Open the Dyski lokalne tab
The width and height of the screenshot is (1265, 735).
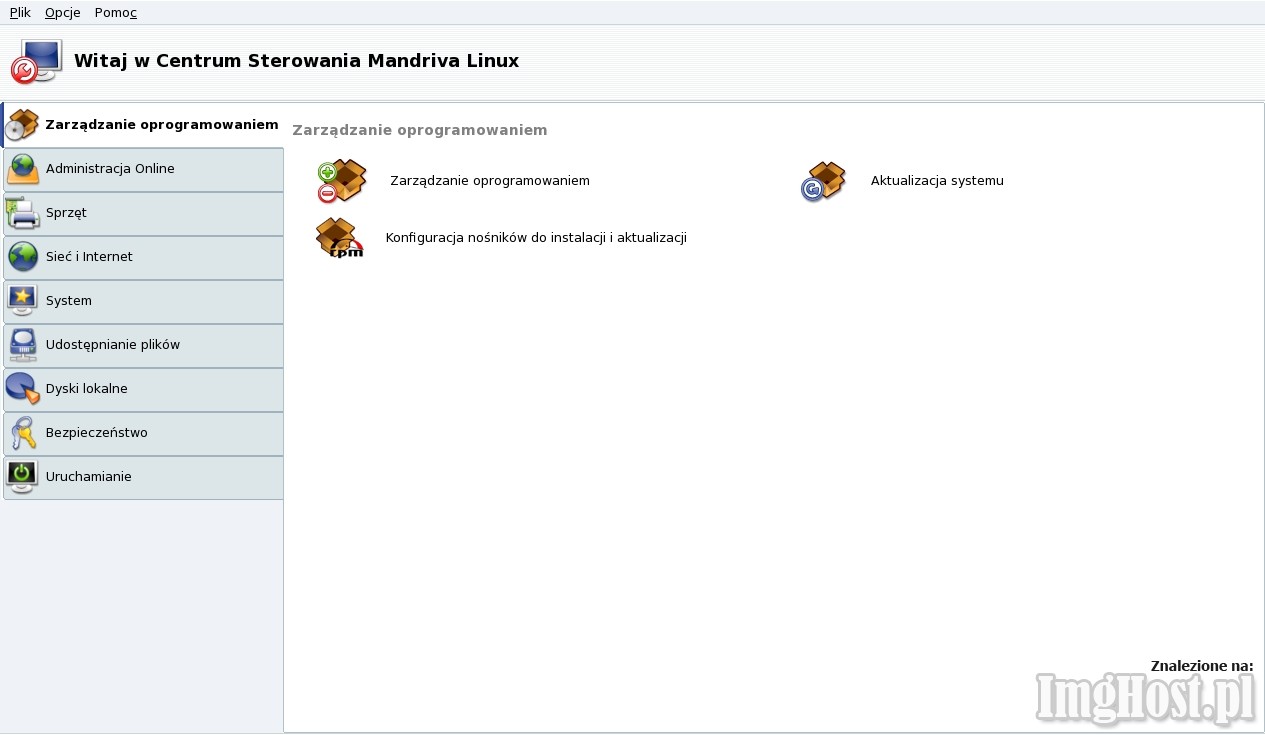[143, 389]
